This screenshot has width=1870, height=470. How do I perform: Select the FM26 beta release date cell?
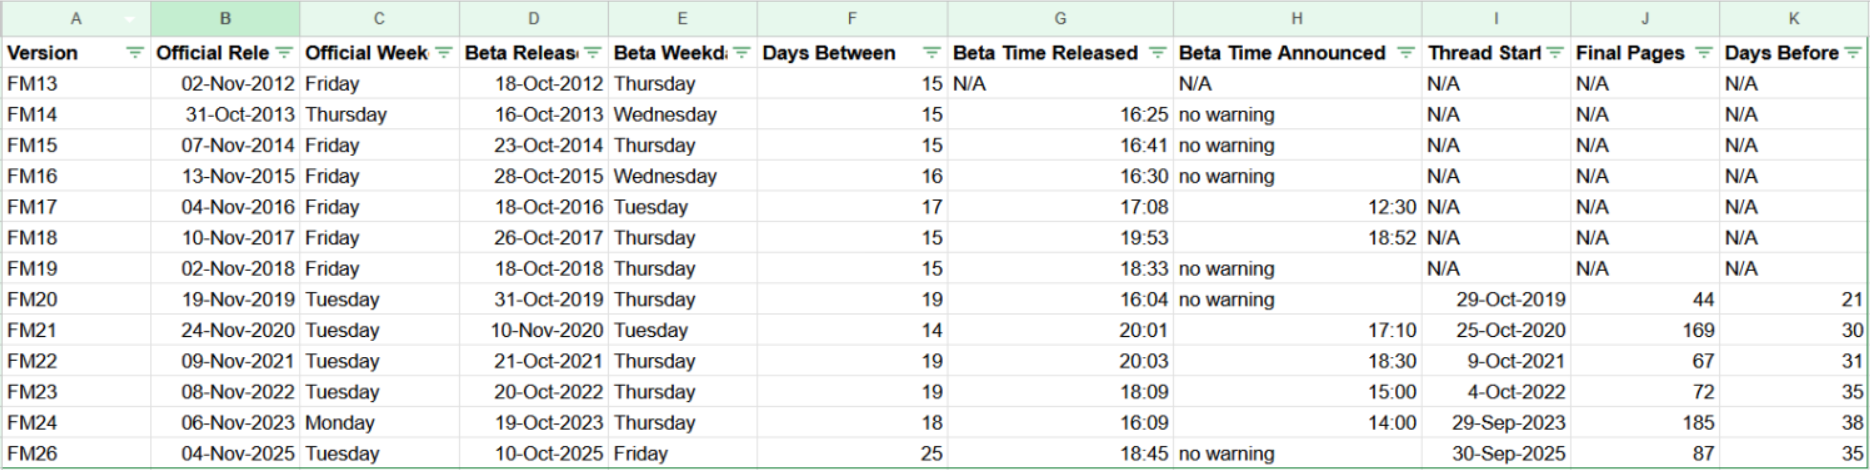pyautogui.click(x=534, y=453)
